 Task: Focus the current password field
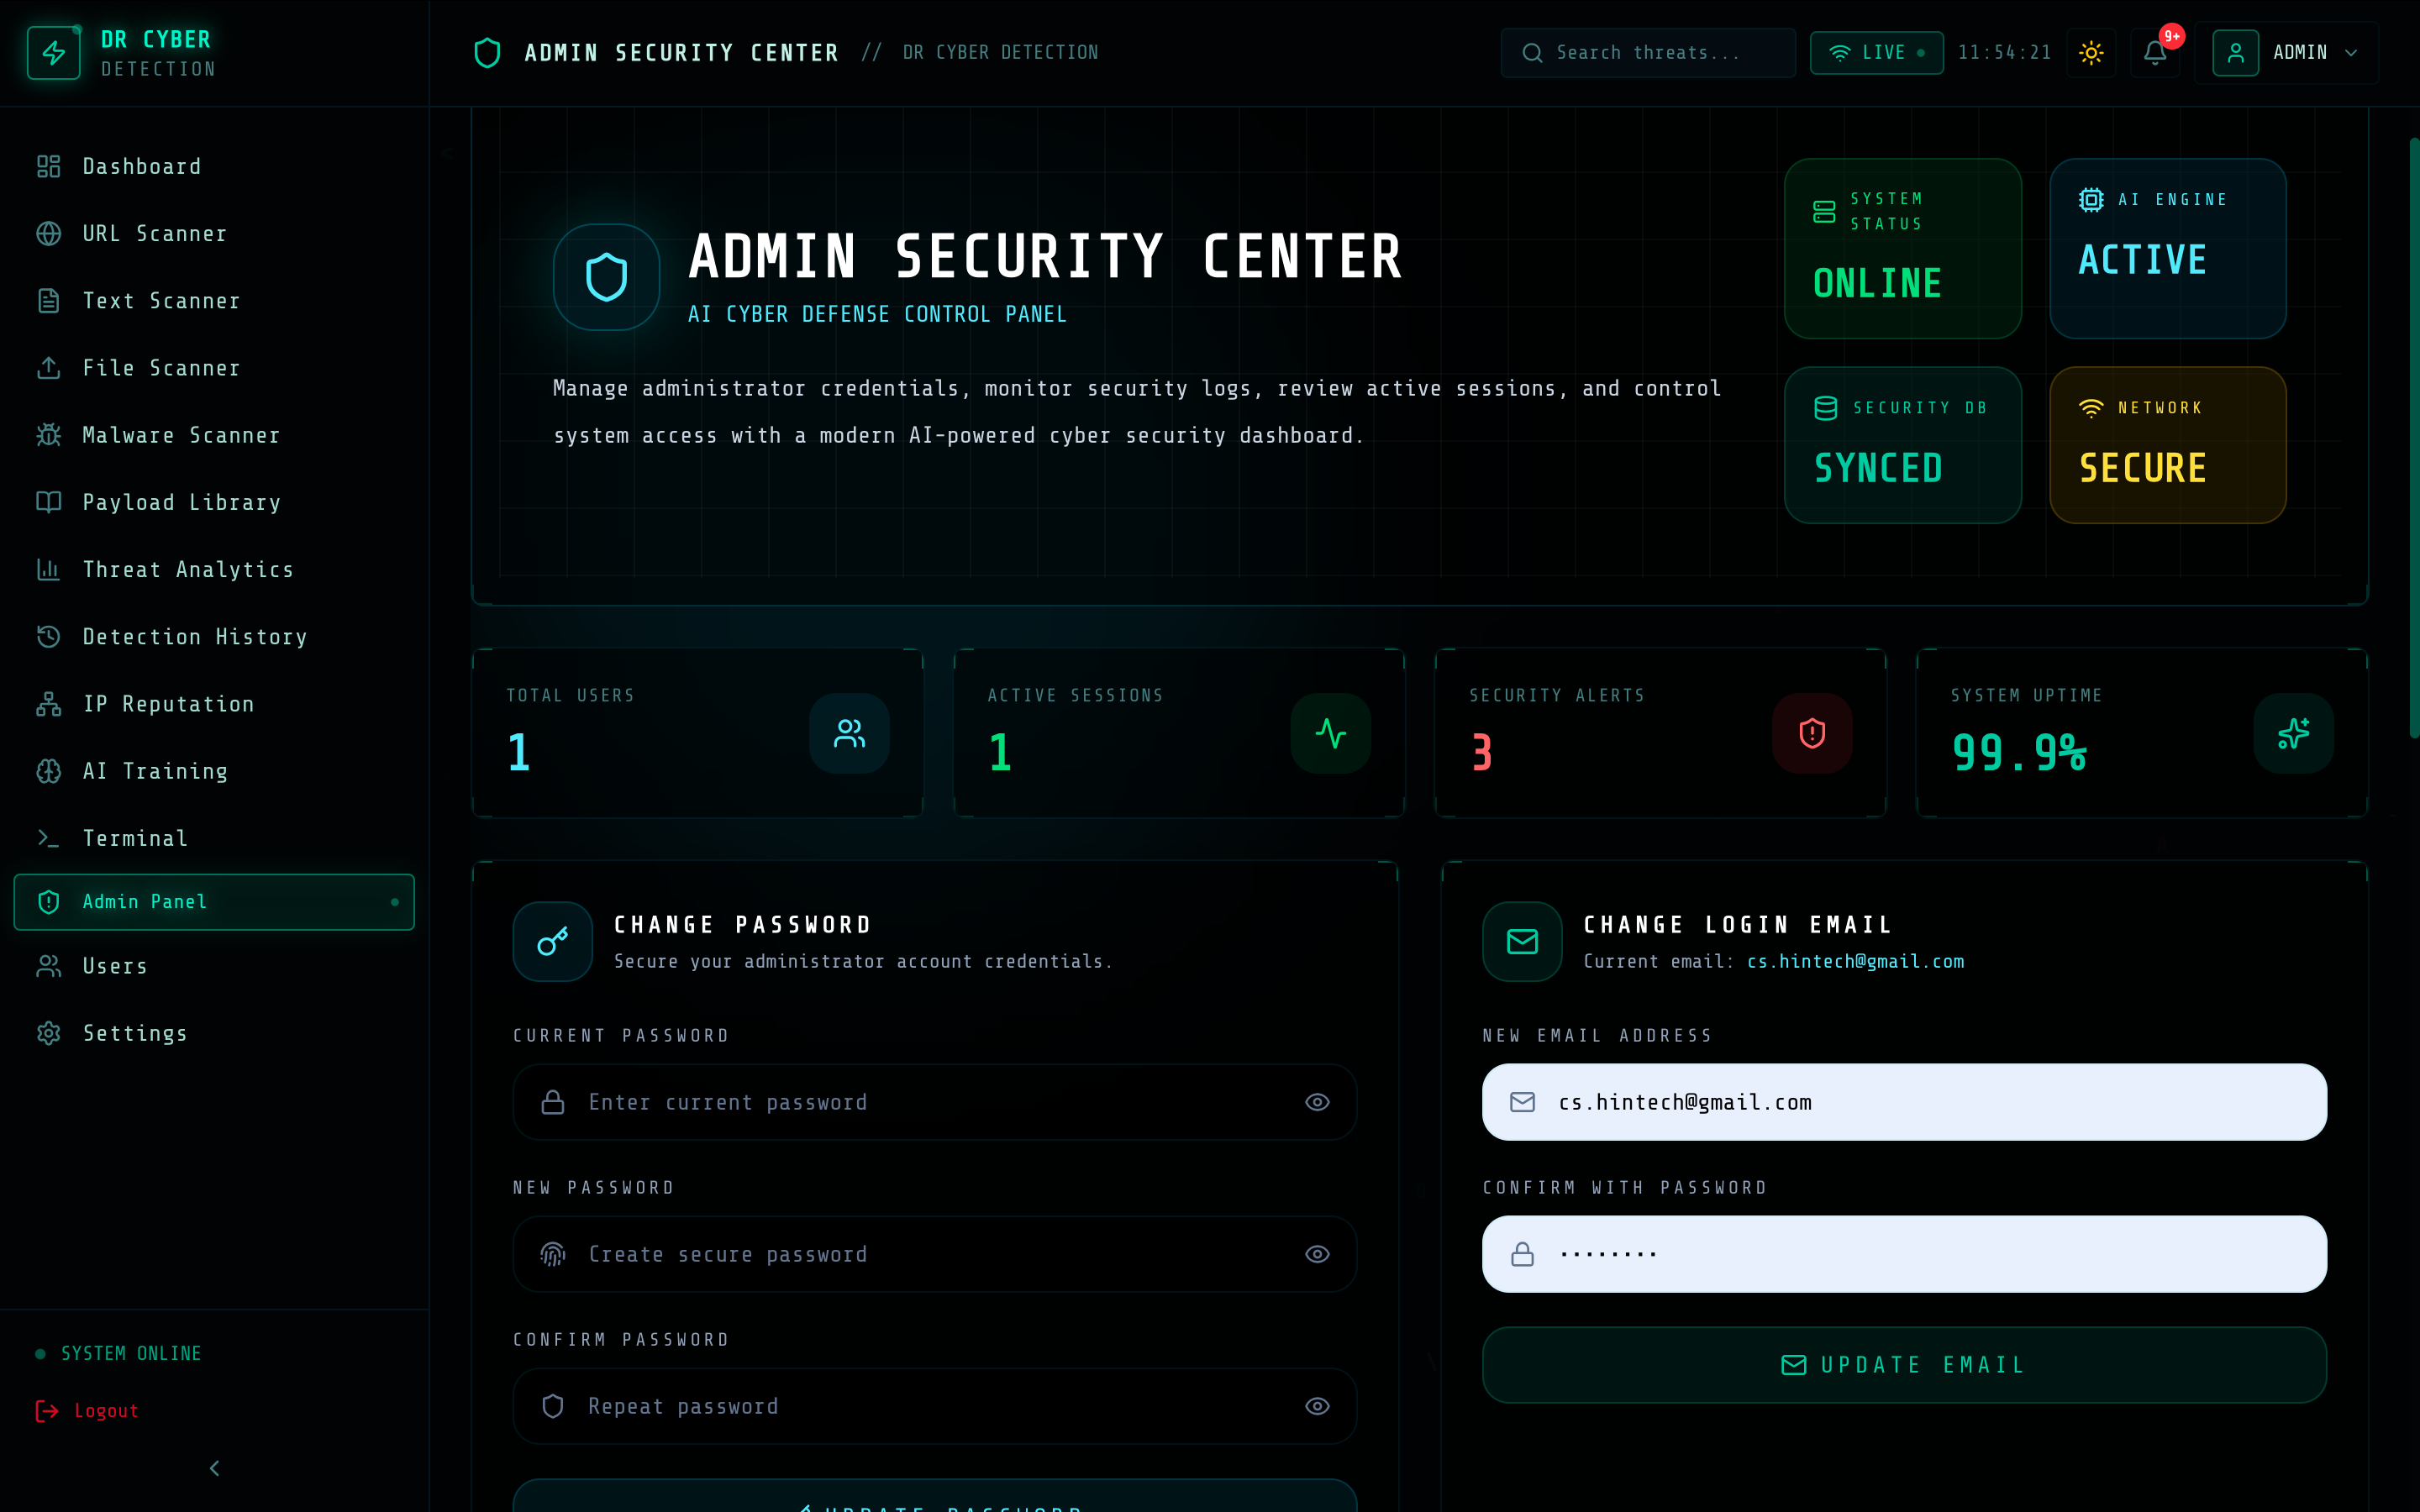[934, 1102]
